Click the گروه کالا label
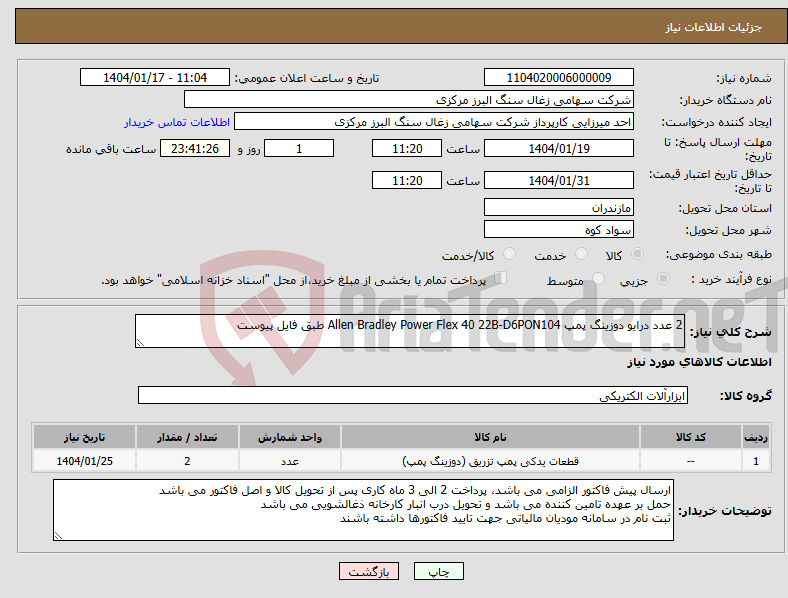This screenshot has width=788, height=598. pyautogui.click(x=746, y=395)
